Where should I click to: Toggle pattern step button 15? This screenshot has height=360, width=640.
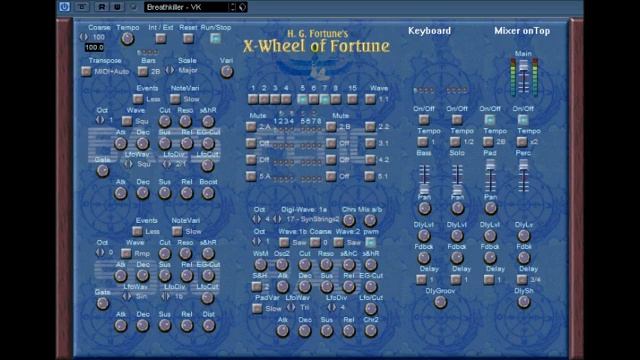click(x=352, y=99)
